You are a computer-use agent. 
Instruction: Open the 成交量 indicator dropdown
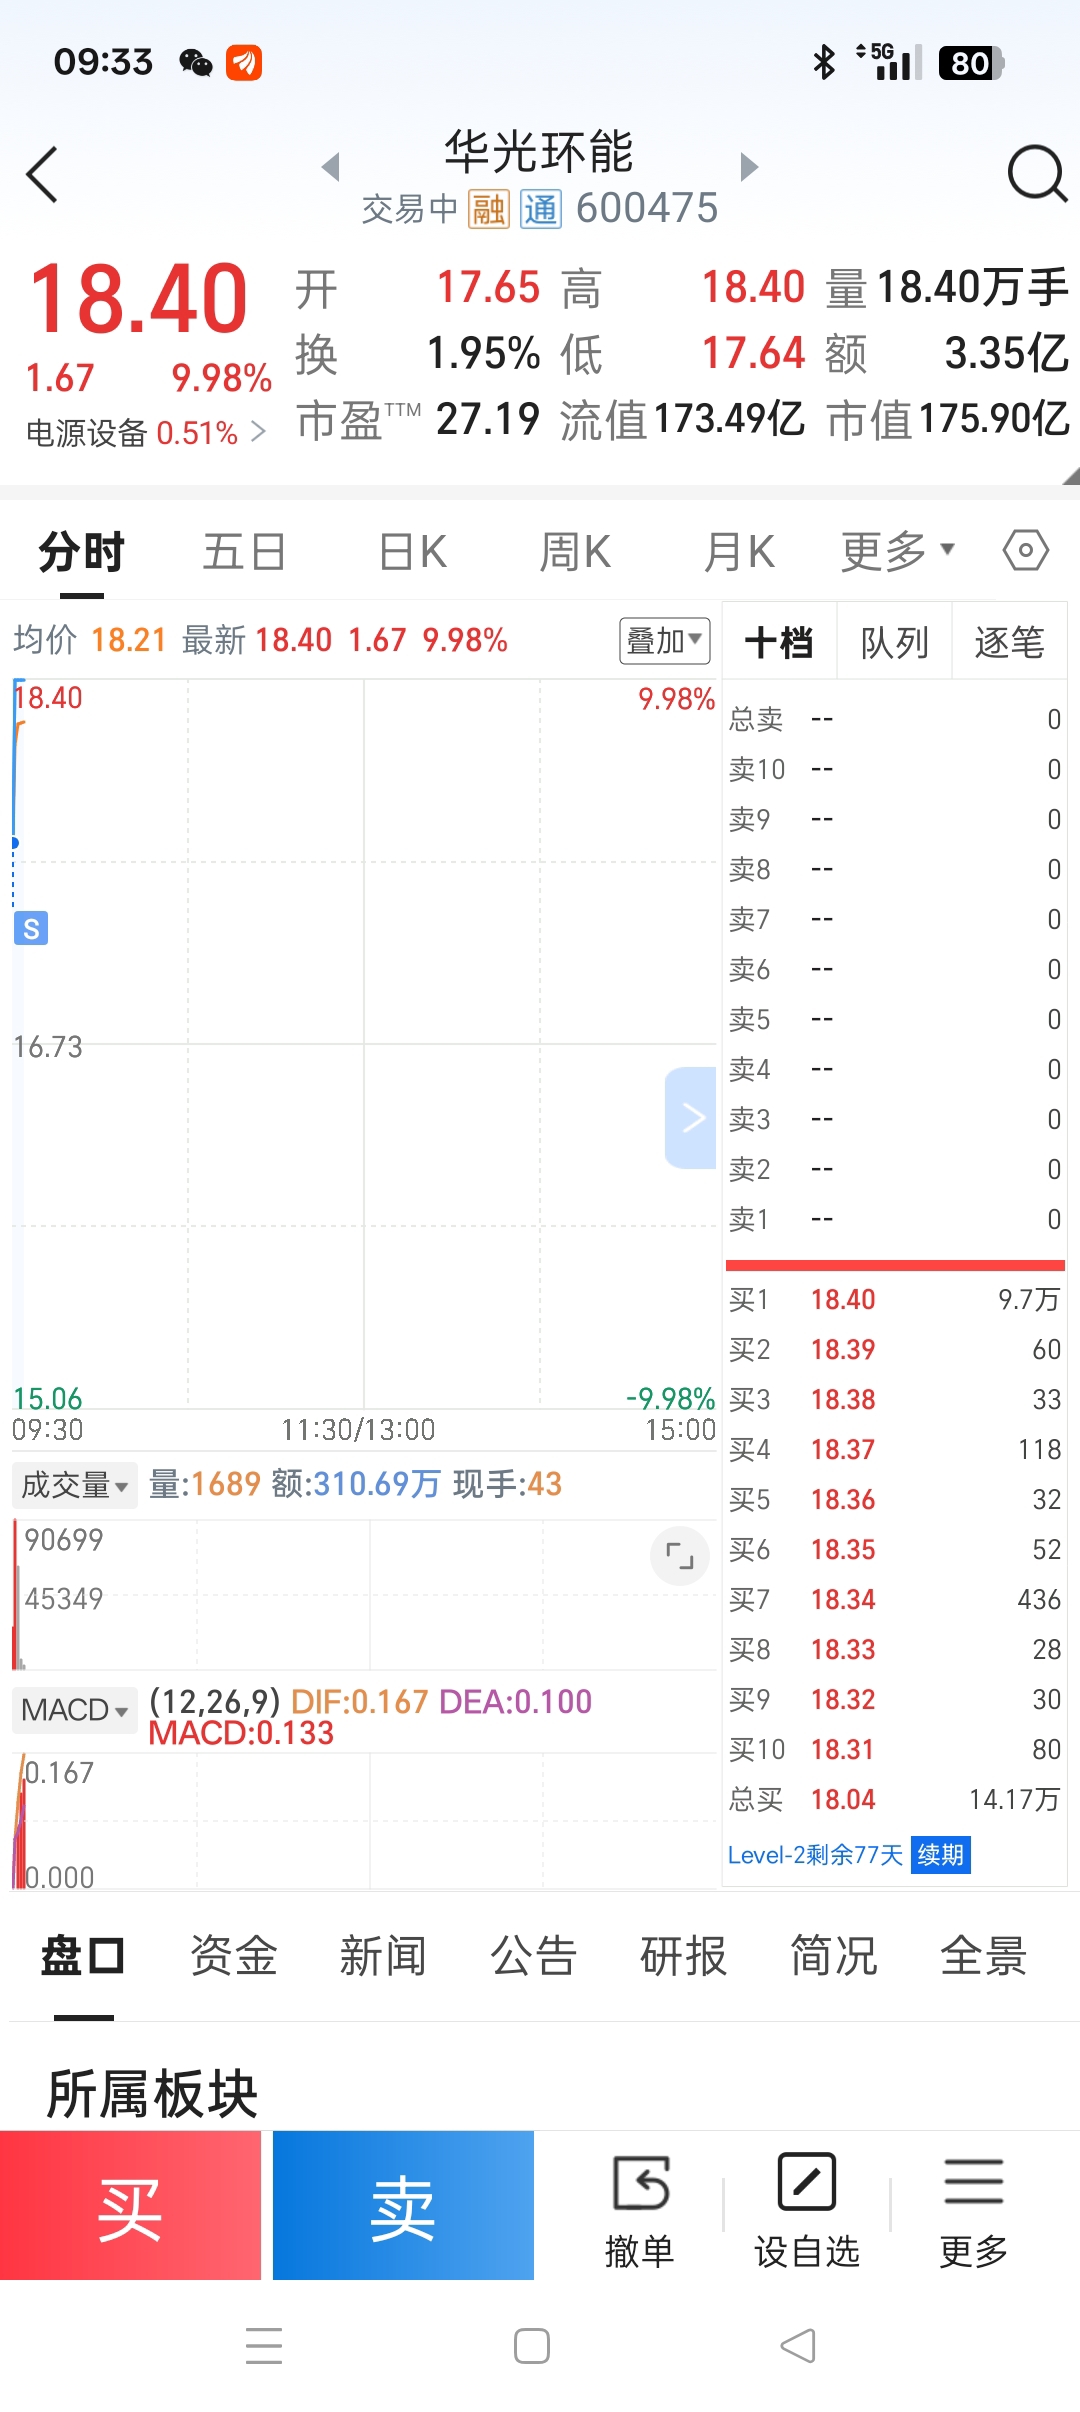(75, 1485)
